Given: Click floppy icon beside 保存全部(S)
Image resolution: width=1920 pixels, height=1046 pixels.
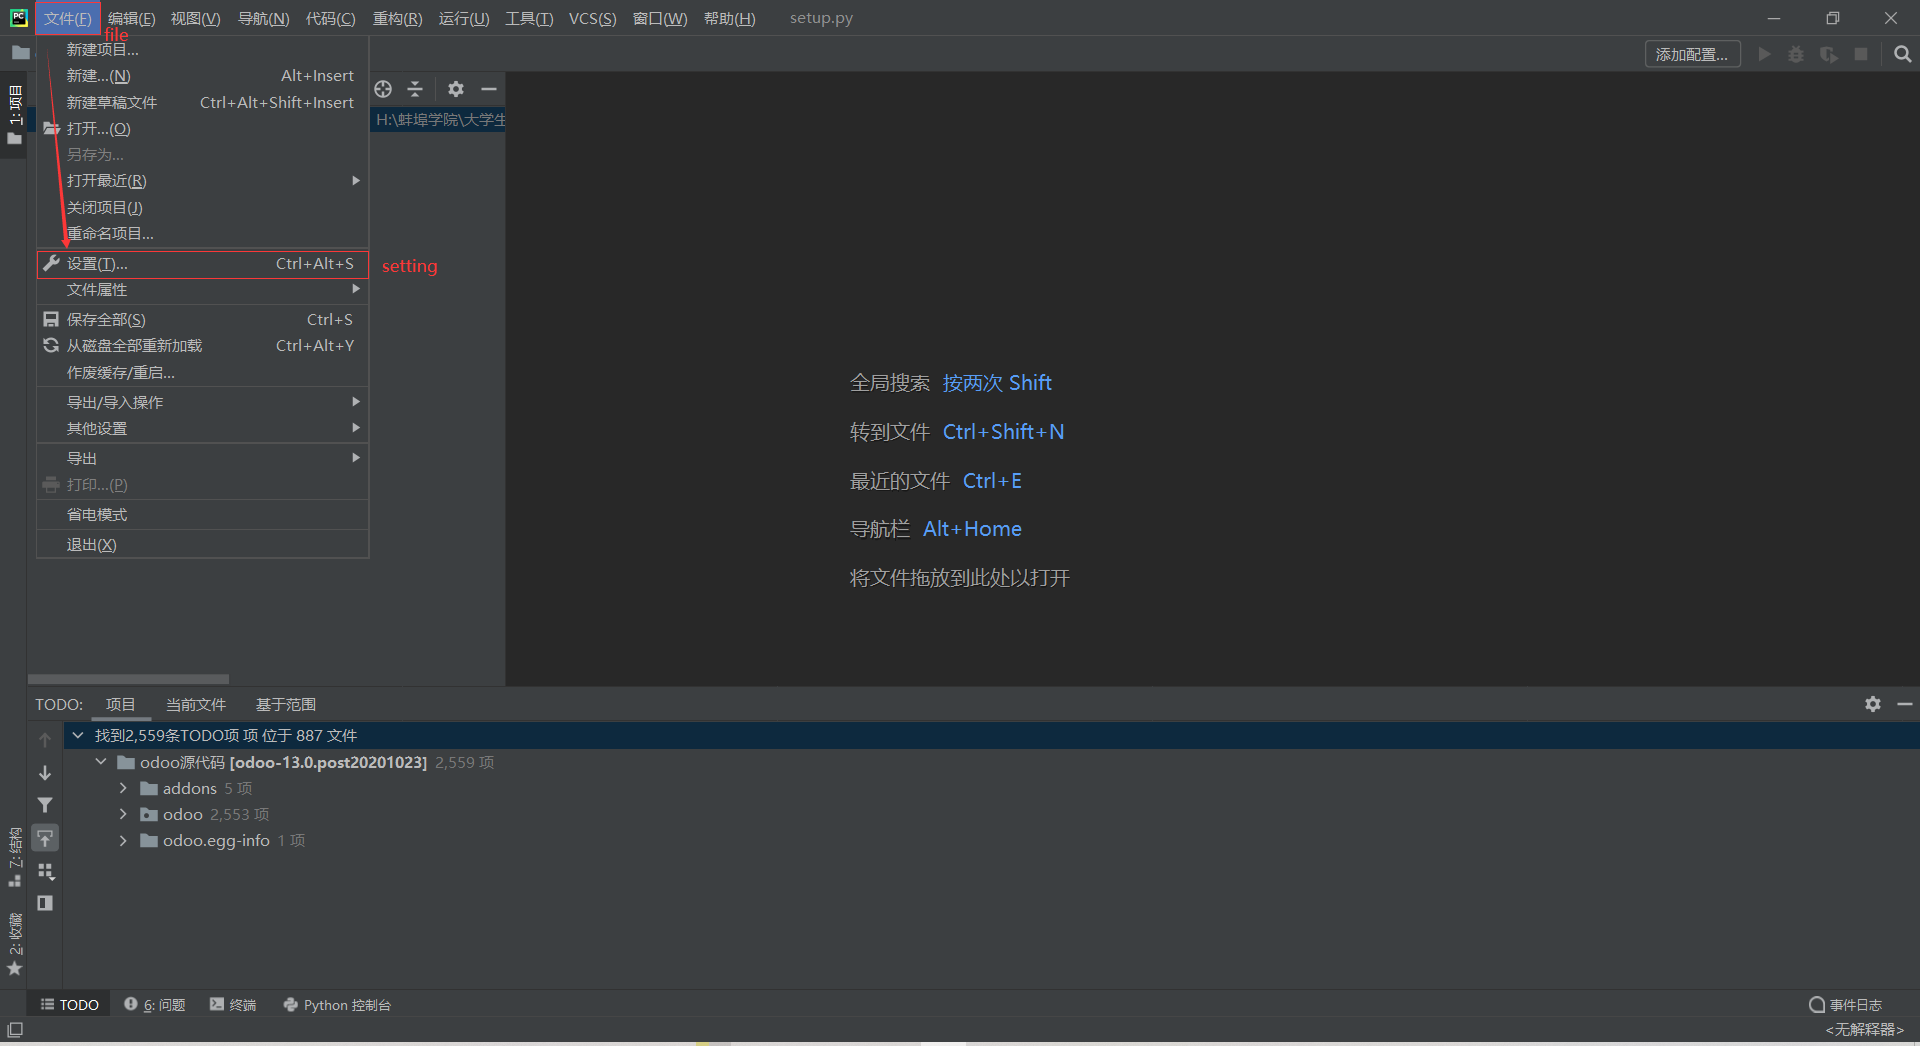Looking at the screenshot, I should [51, 319].
